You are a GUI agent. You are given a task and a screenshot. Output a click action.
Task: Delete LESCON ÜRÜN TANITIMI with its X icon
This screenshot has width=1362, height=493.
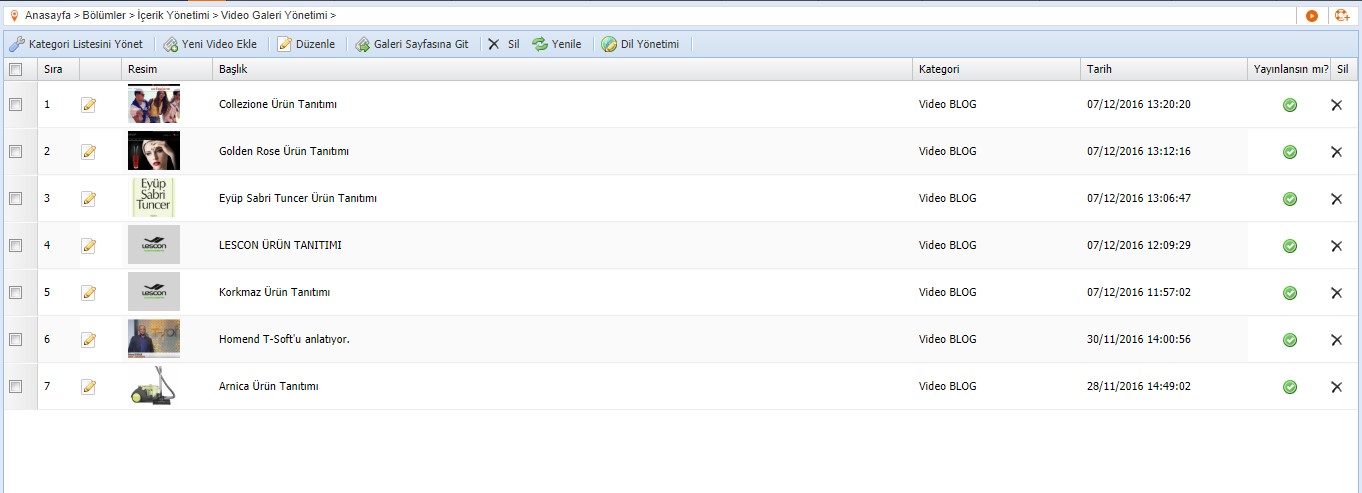[1336, 246]
